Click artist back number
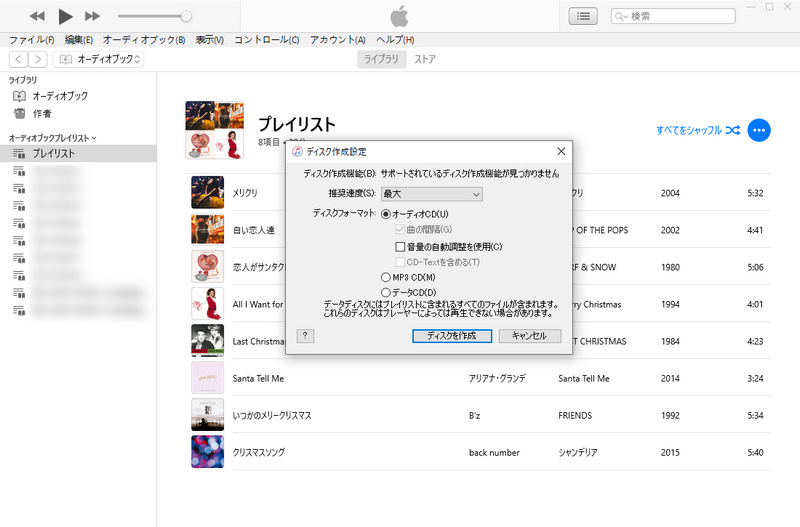 click(x=494, y=453)
